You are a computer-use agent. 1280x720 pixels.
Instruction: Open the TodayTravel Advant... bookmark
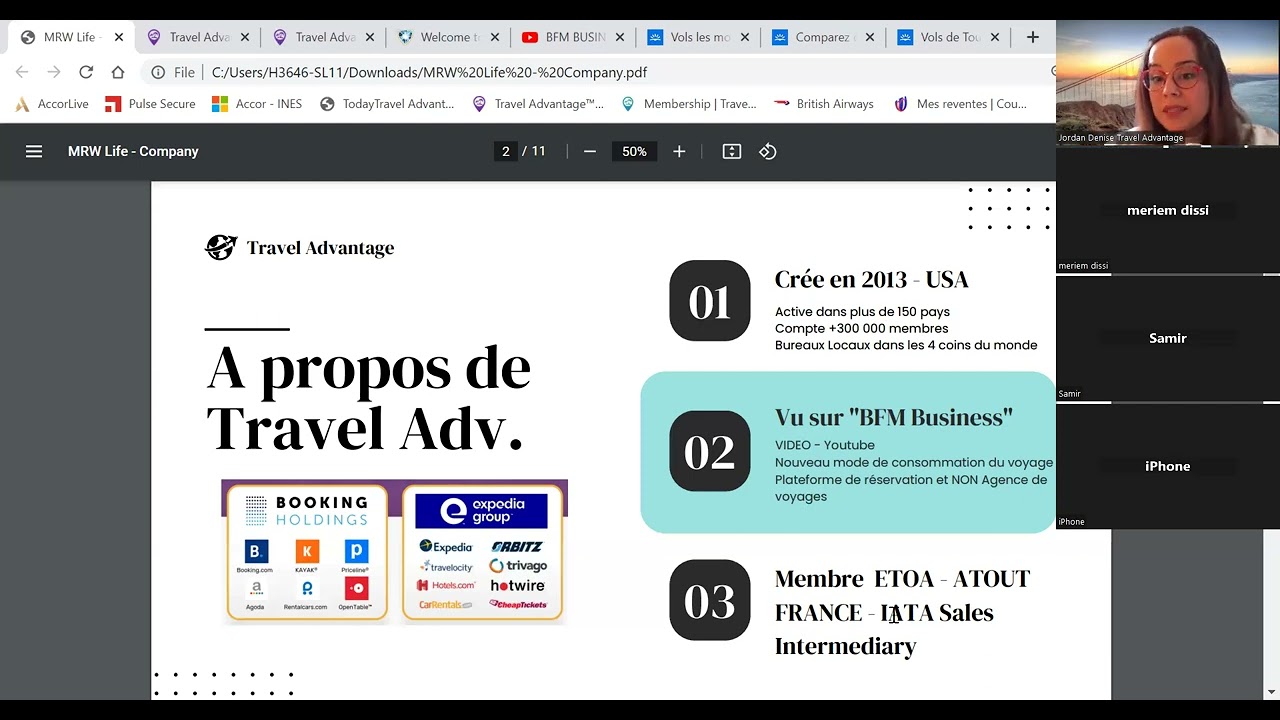[x=386, y=104]
